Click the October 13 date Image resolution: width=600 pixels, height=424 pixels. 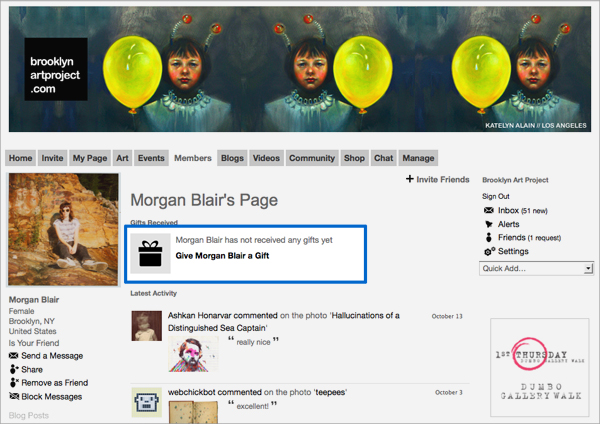pyautogui.click(x=447, y=316)
